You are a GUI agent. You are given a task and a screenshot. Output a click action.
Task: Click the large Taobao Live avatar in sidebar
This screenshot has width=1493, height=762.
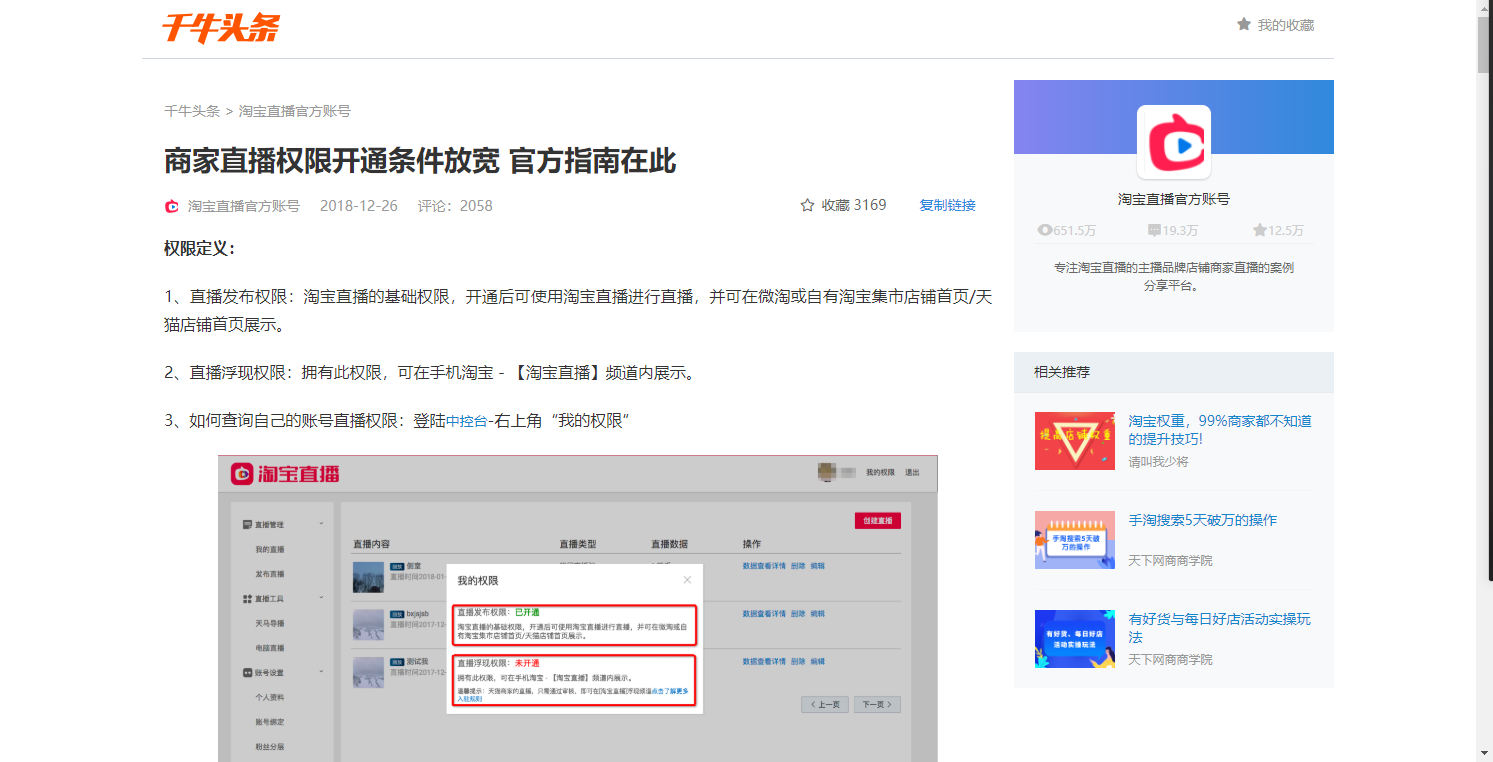click(1174, 143)
